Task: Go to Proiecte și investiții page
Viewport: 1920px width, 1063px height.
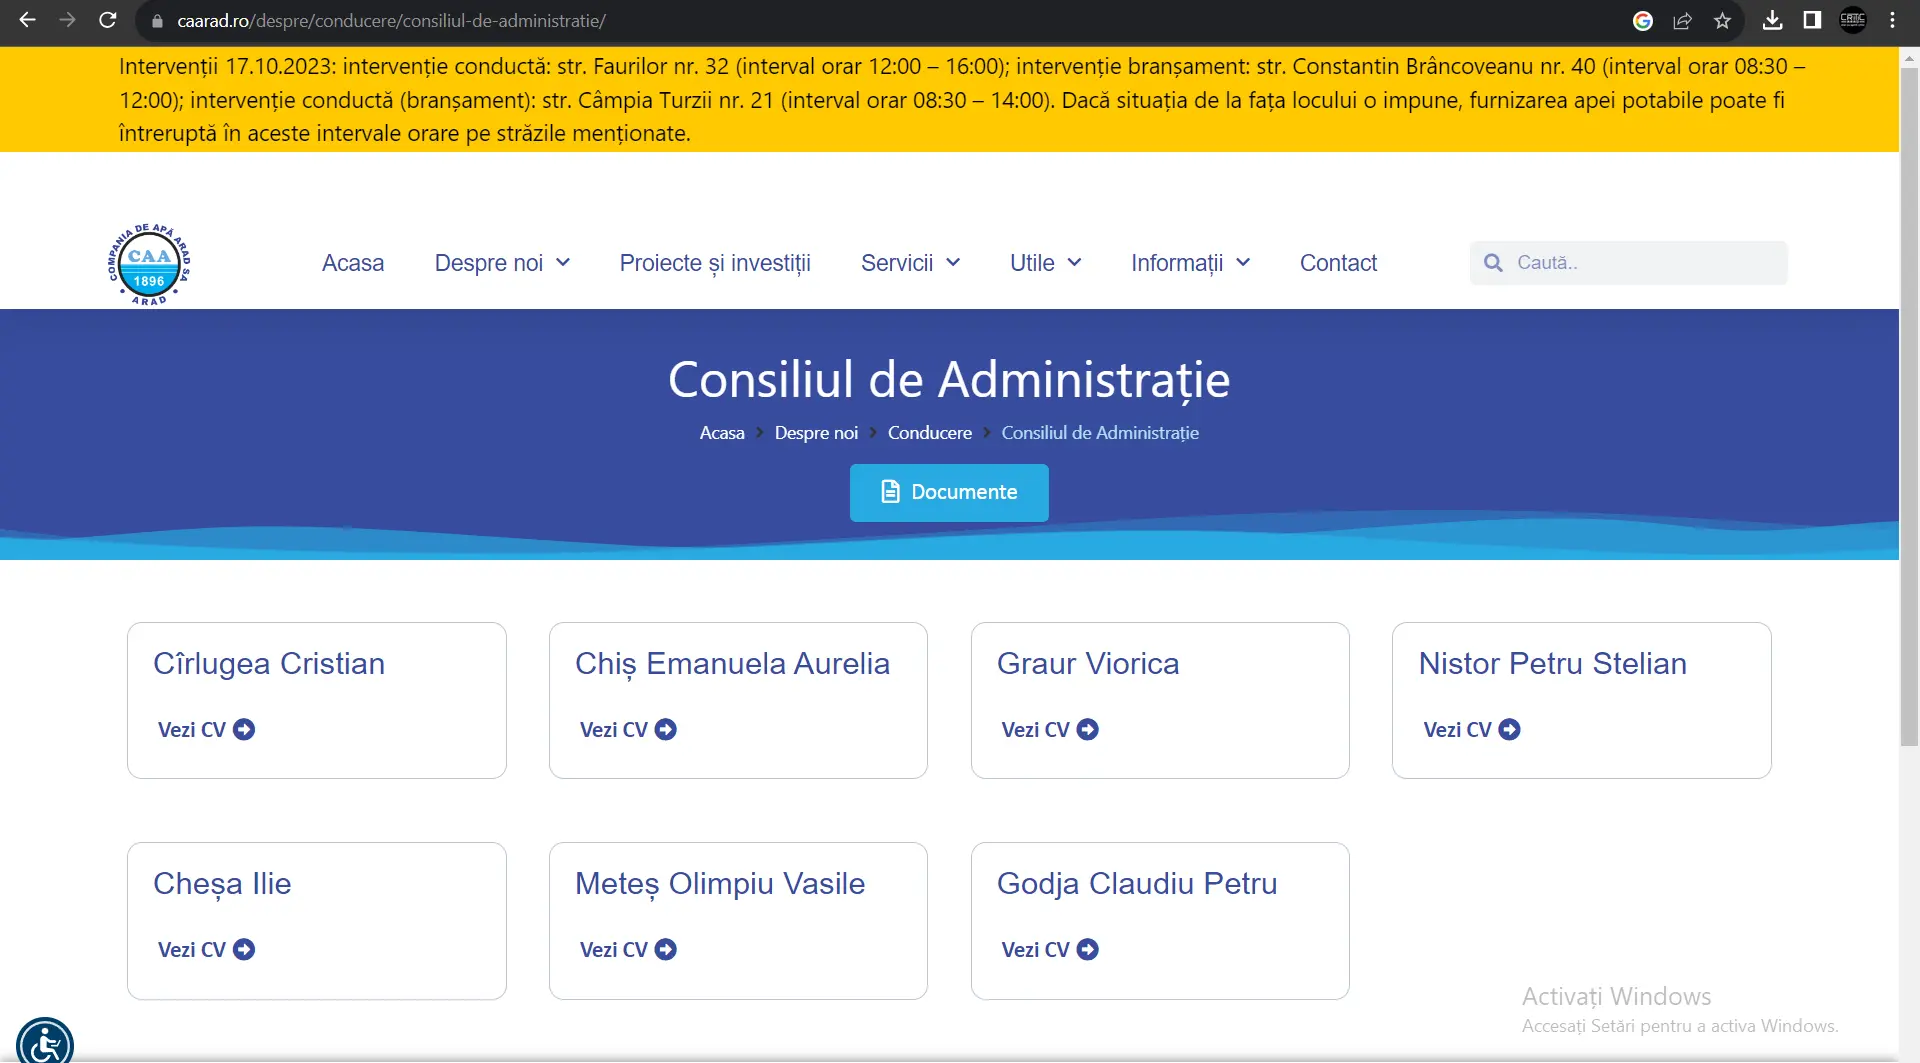Action: click(715, 263)
